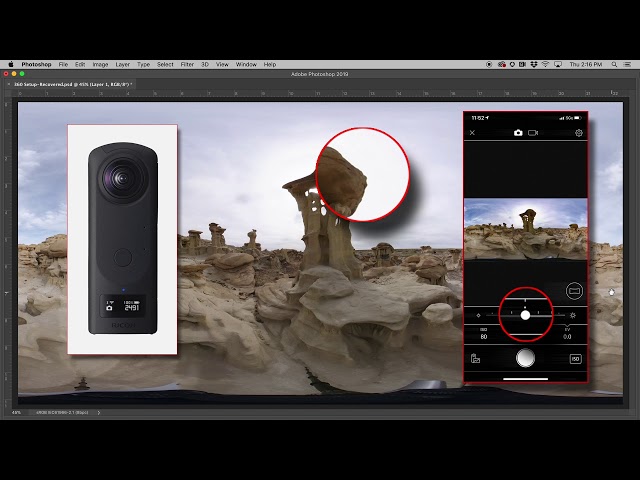Click the brighter sun icon right of slider
Image resolution: width=640 pixels, height=480 pixels.
573,315
